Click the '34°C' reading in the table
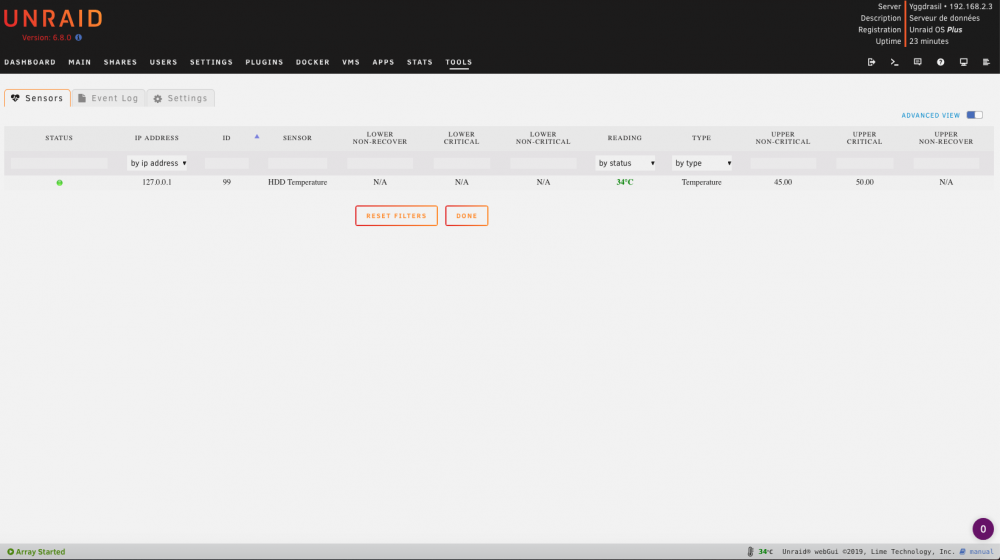1000x560 pixels. coord(625,182)
